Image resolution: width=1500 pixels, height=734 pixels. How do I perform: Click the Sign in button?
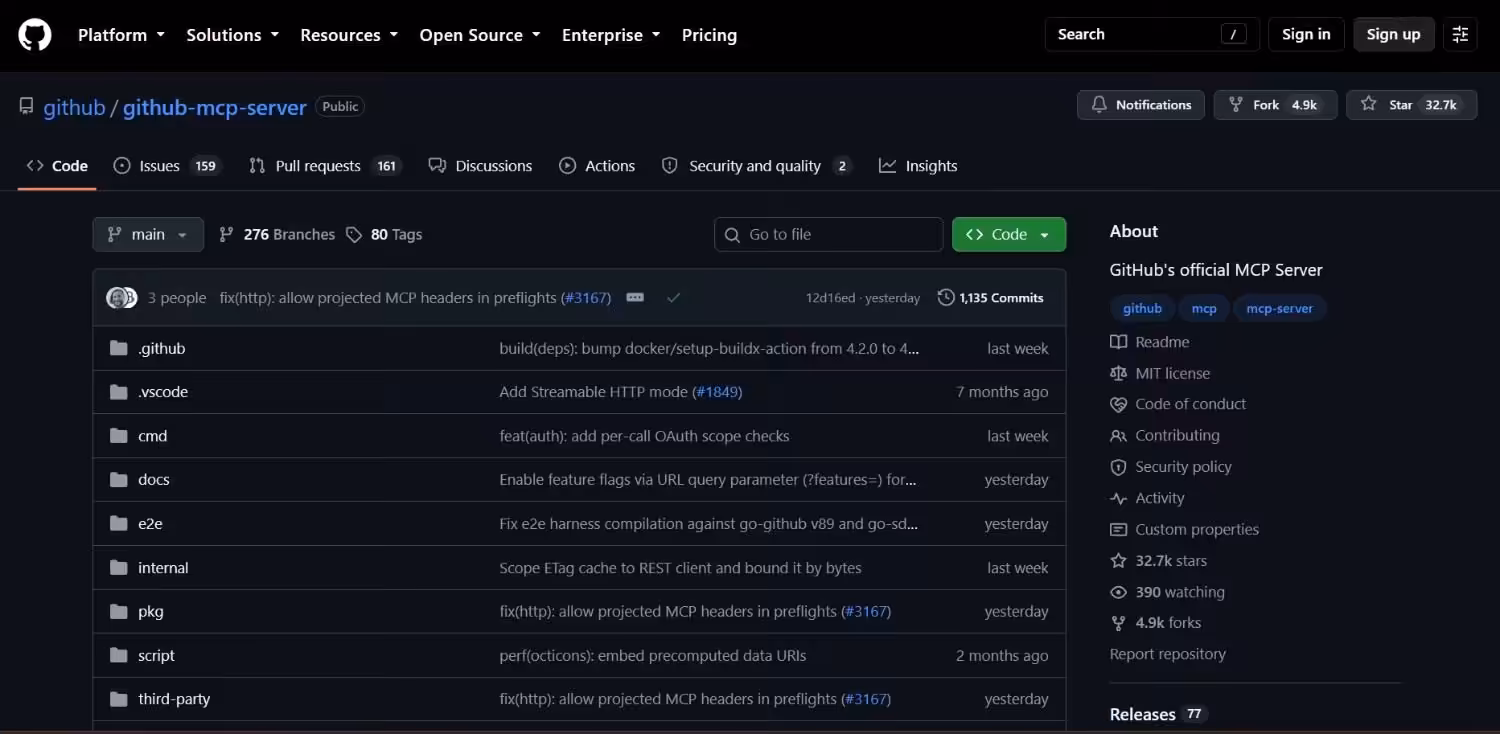(x=1306, y=34)
